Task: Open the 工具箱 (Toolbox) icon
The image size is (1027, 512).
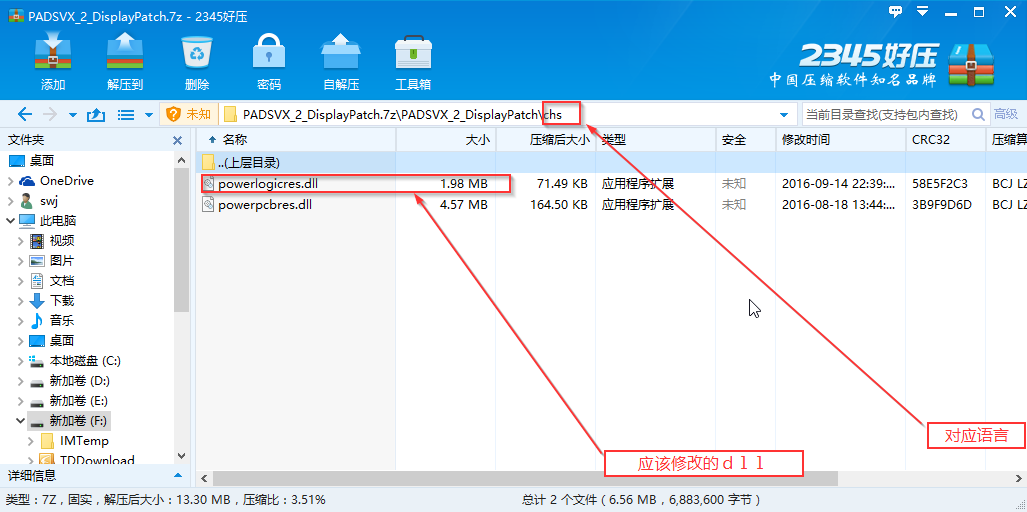Action: click(x=413, y=52)
